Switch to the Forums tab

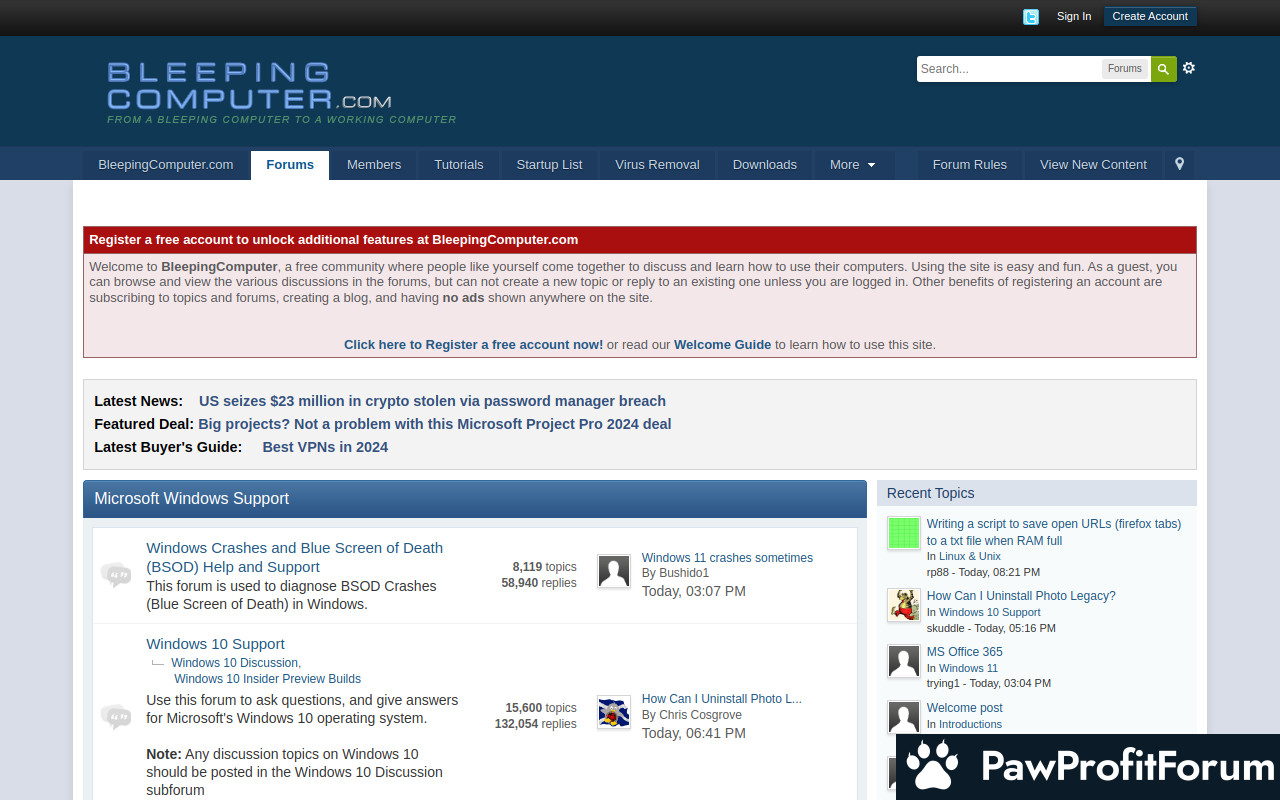(290, 165)
